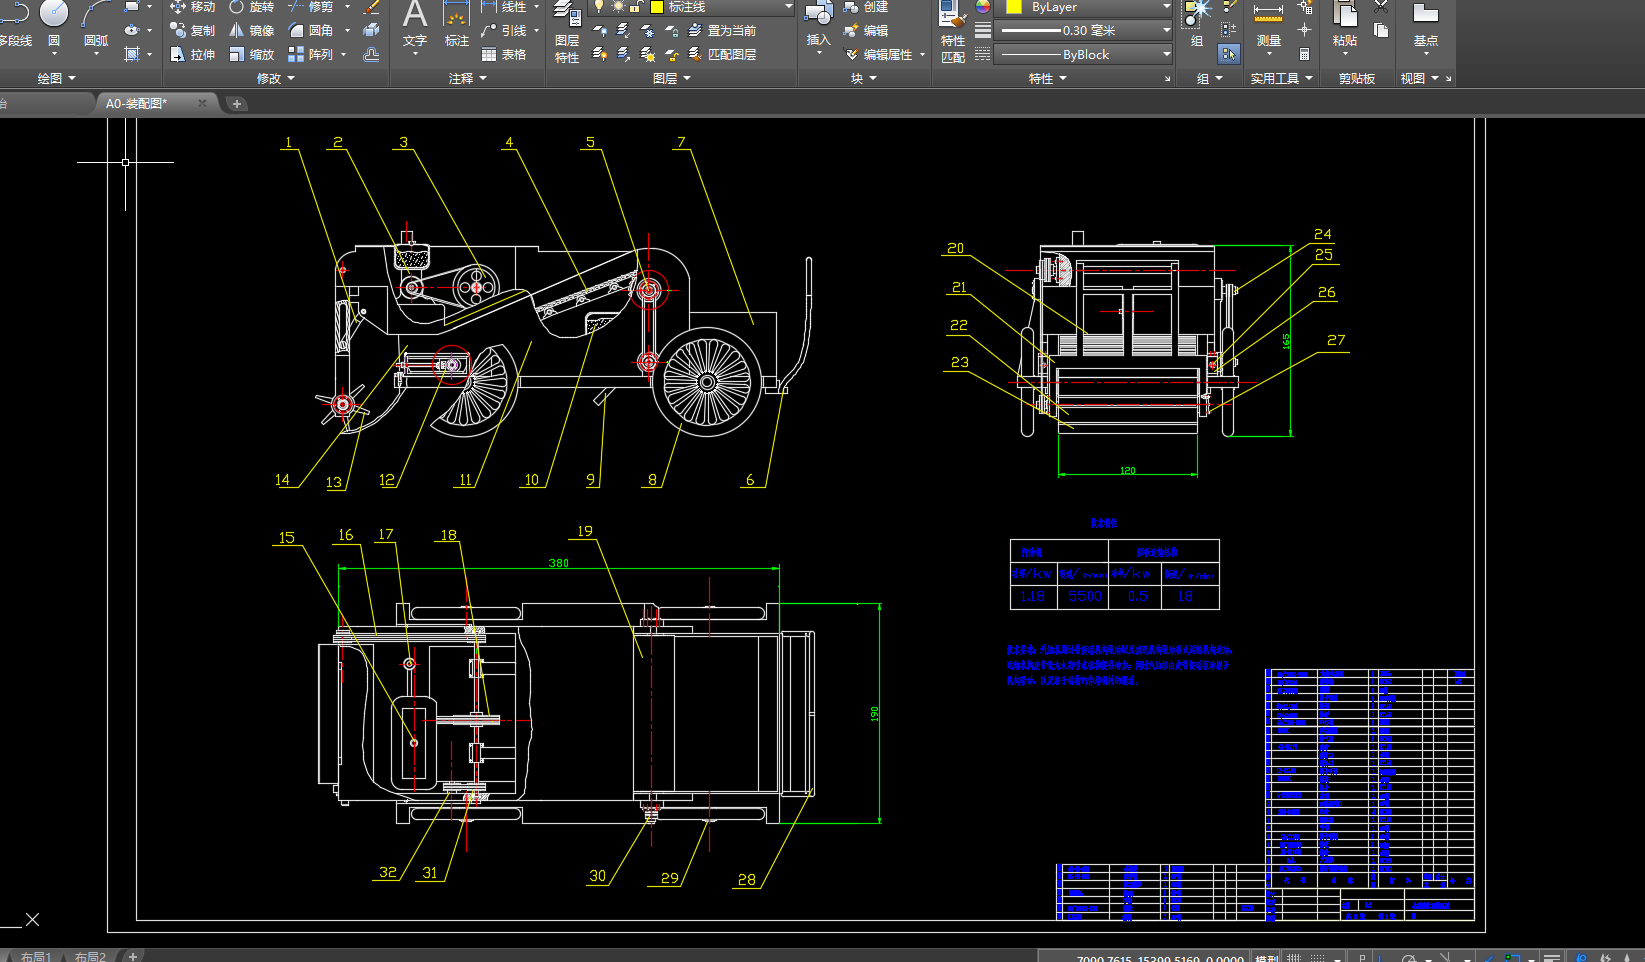The width and height of the screenshot is (1645, 962).
Task: Click the yellow ByLayer object color swatch
Action: click(x=1014, y=7)
